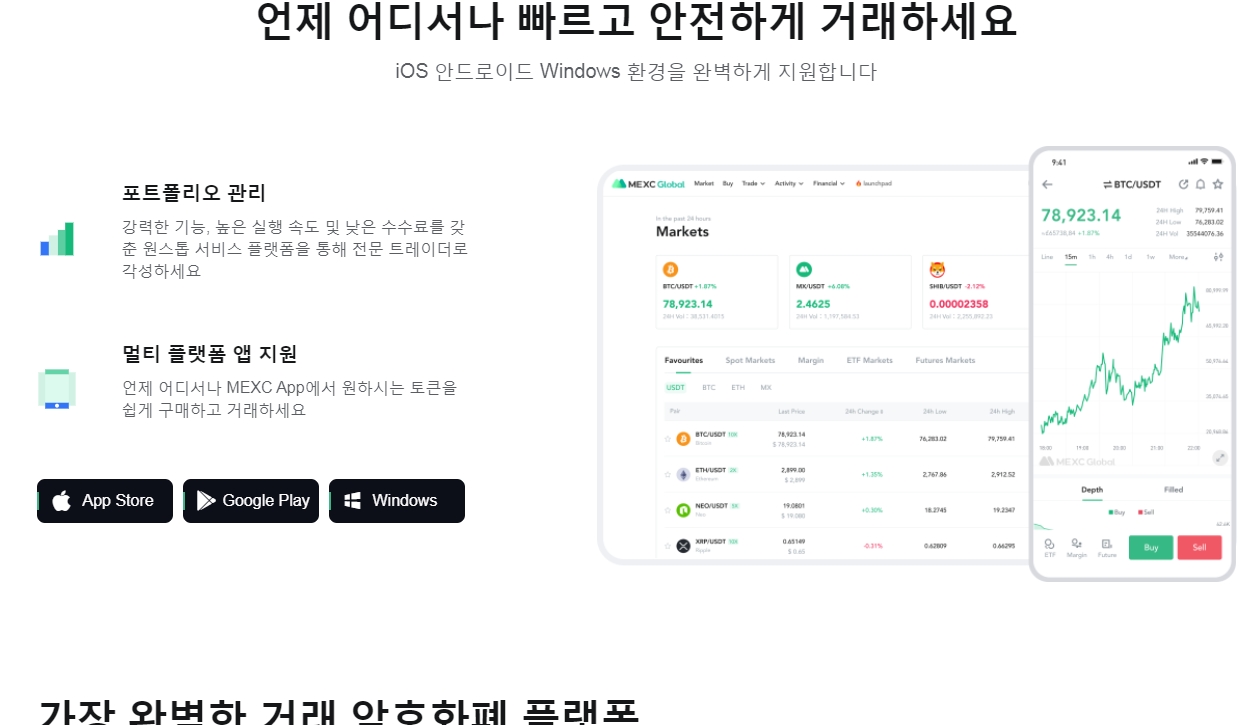Tap the bell notification icon on phone
This screenshot has height=725, width=1258.
click(x=1200, y=184)
